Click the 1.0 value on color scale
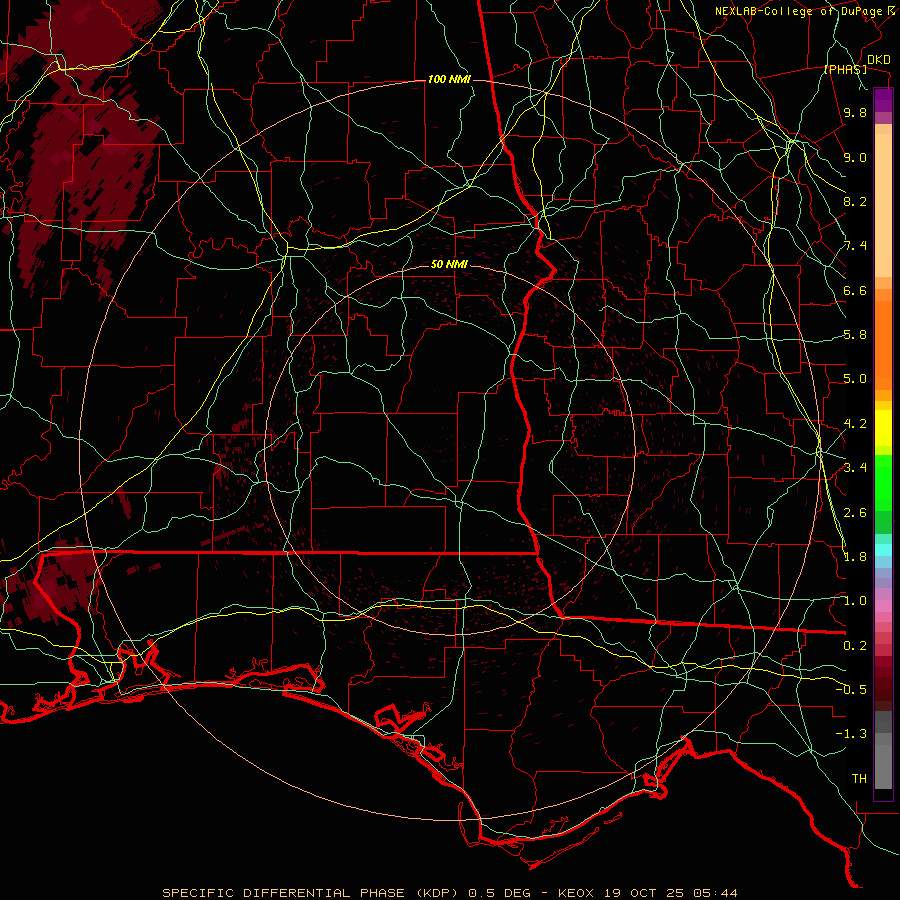Viewport: 900px width, 900px height. pyautogui.click(x=855, y=601)
